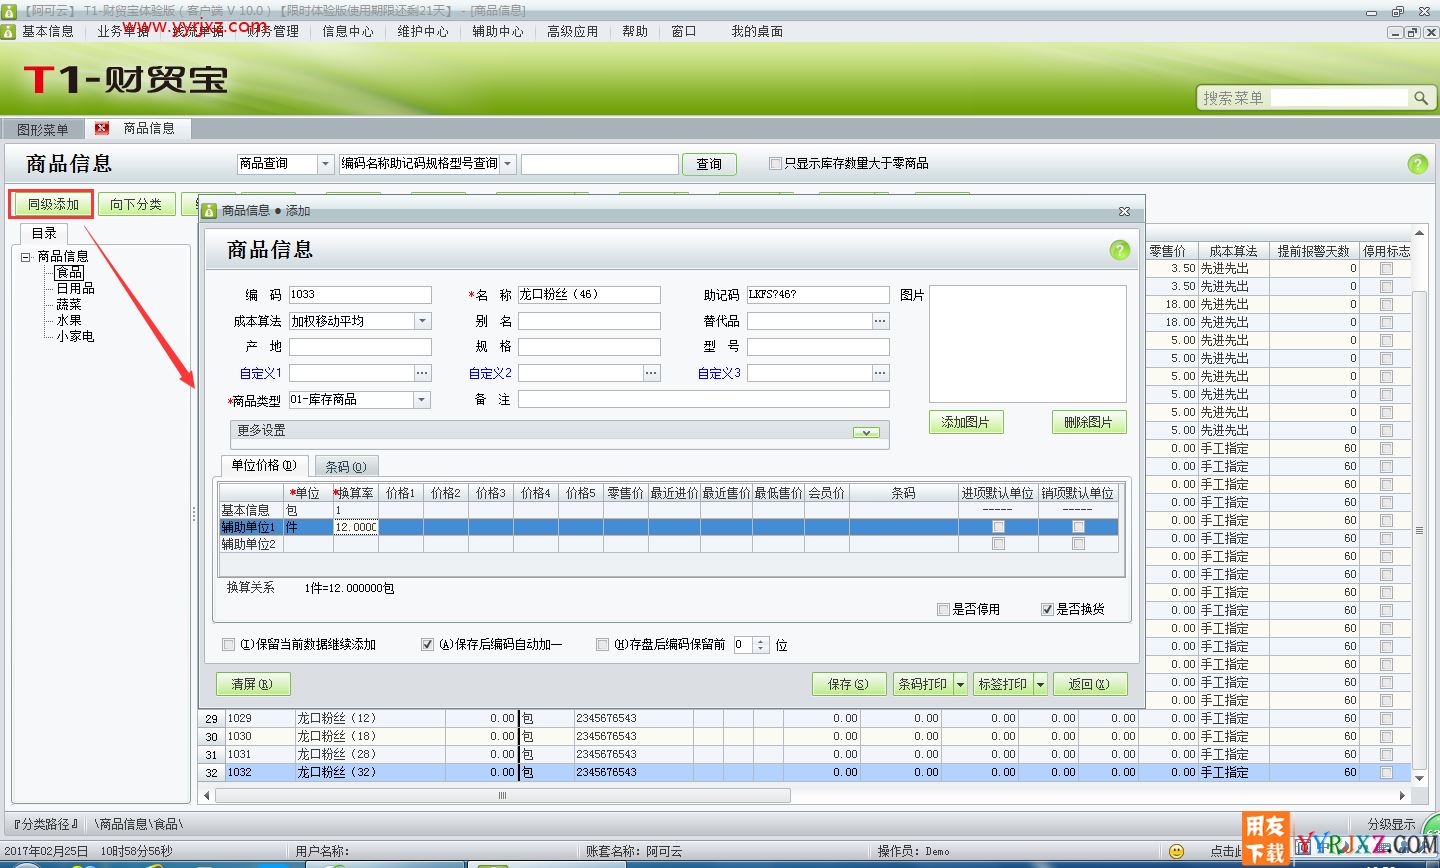This screenshot has height=868, width=1440.
Task: Open ellipsis picker next to 自定义1 field
Action: point(422,373)
